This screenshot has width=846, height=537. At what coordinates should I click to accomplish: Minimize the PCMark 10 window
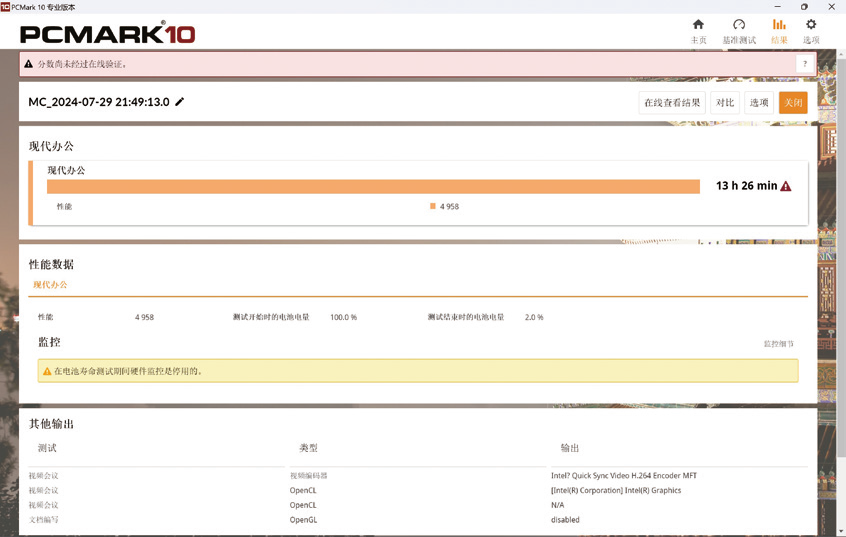(777, 6)
